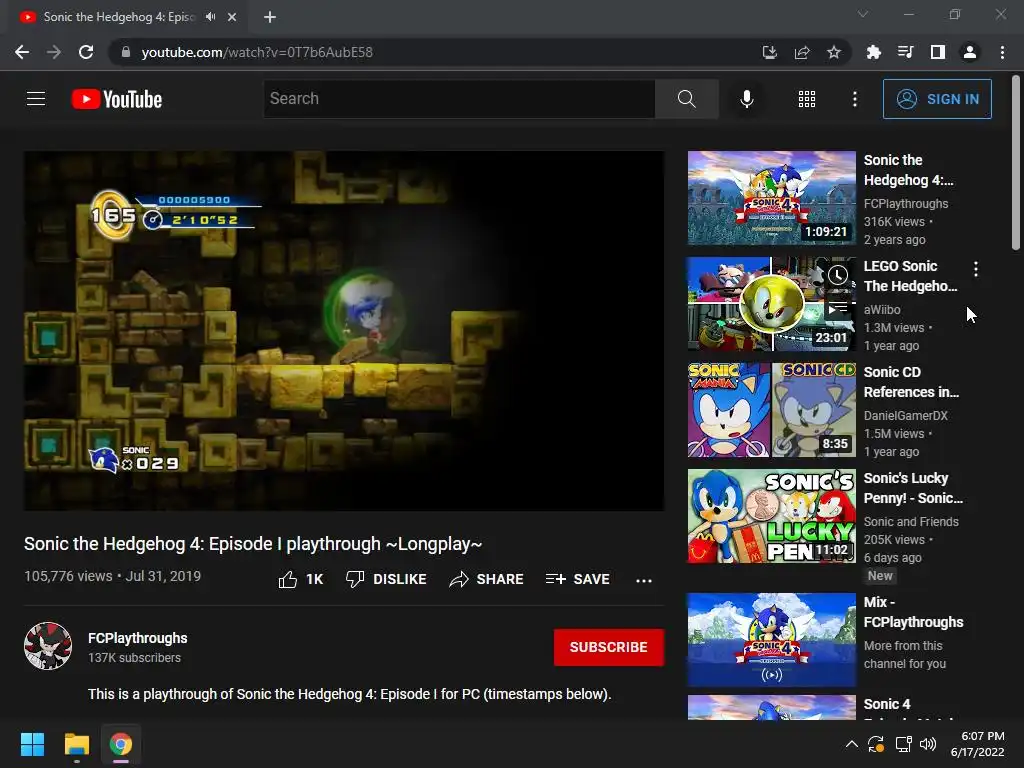The image size is (1024, 768).
Task: Subscribe to FCPlaythroughs
Action: (609, 647)
